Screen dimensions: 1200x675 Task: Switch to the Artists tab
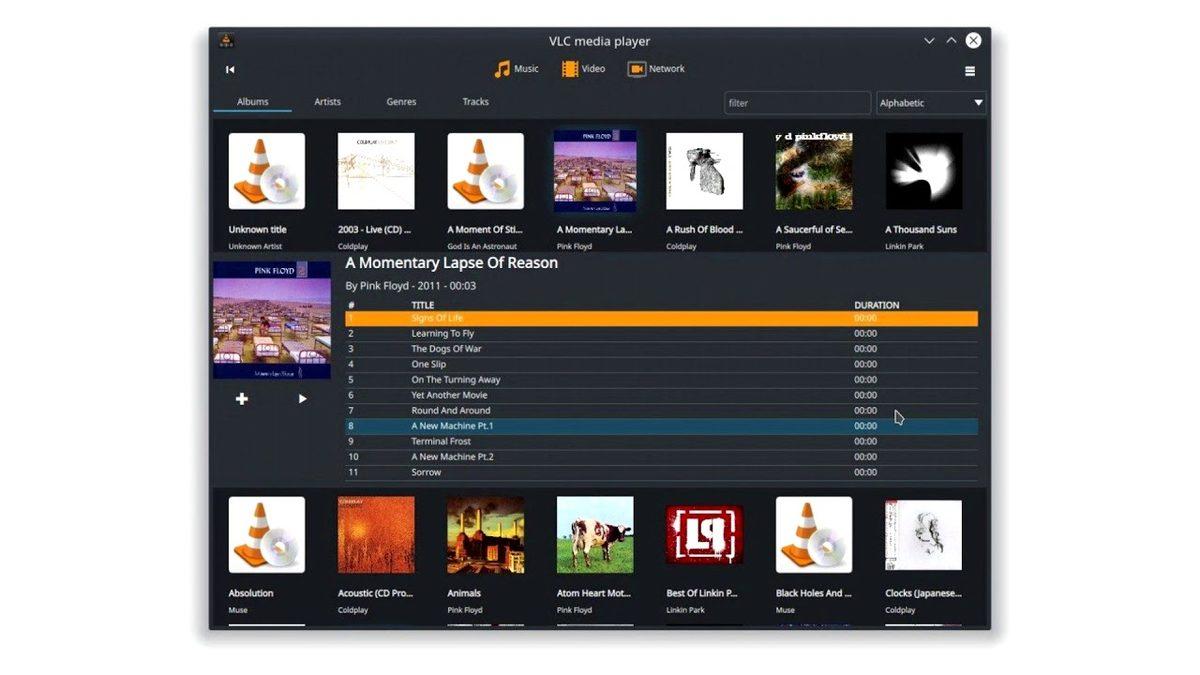tap(327, 101)
